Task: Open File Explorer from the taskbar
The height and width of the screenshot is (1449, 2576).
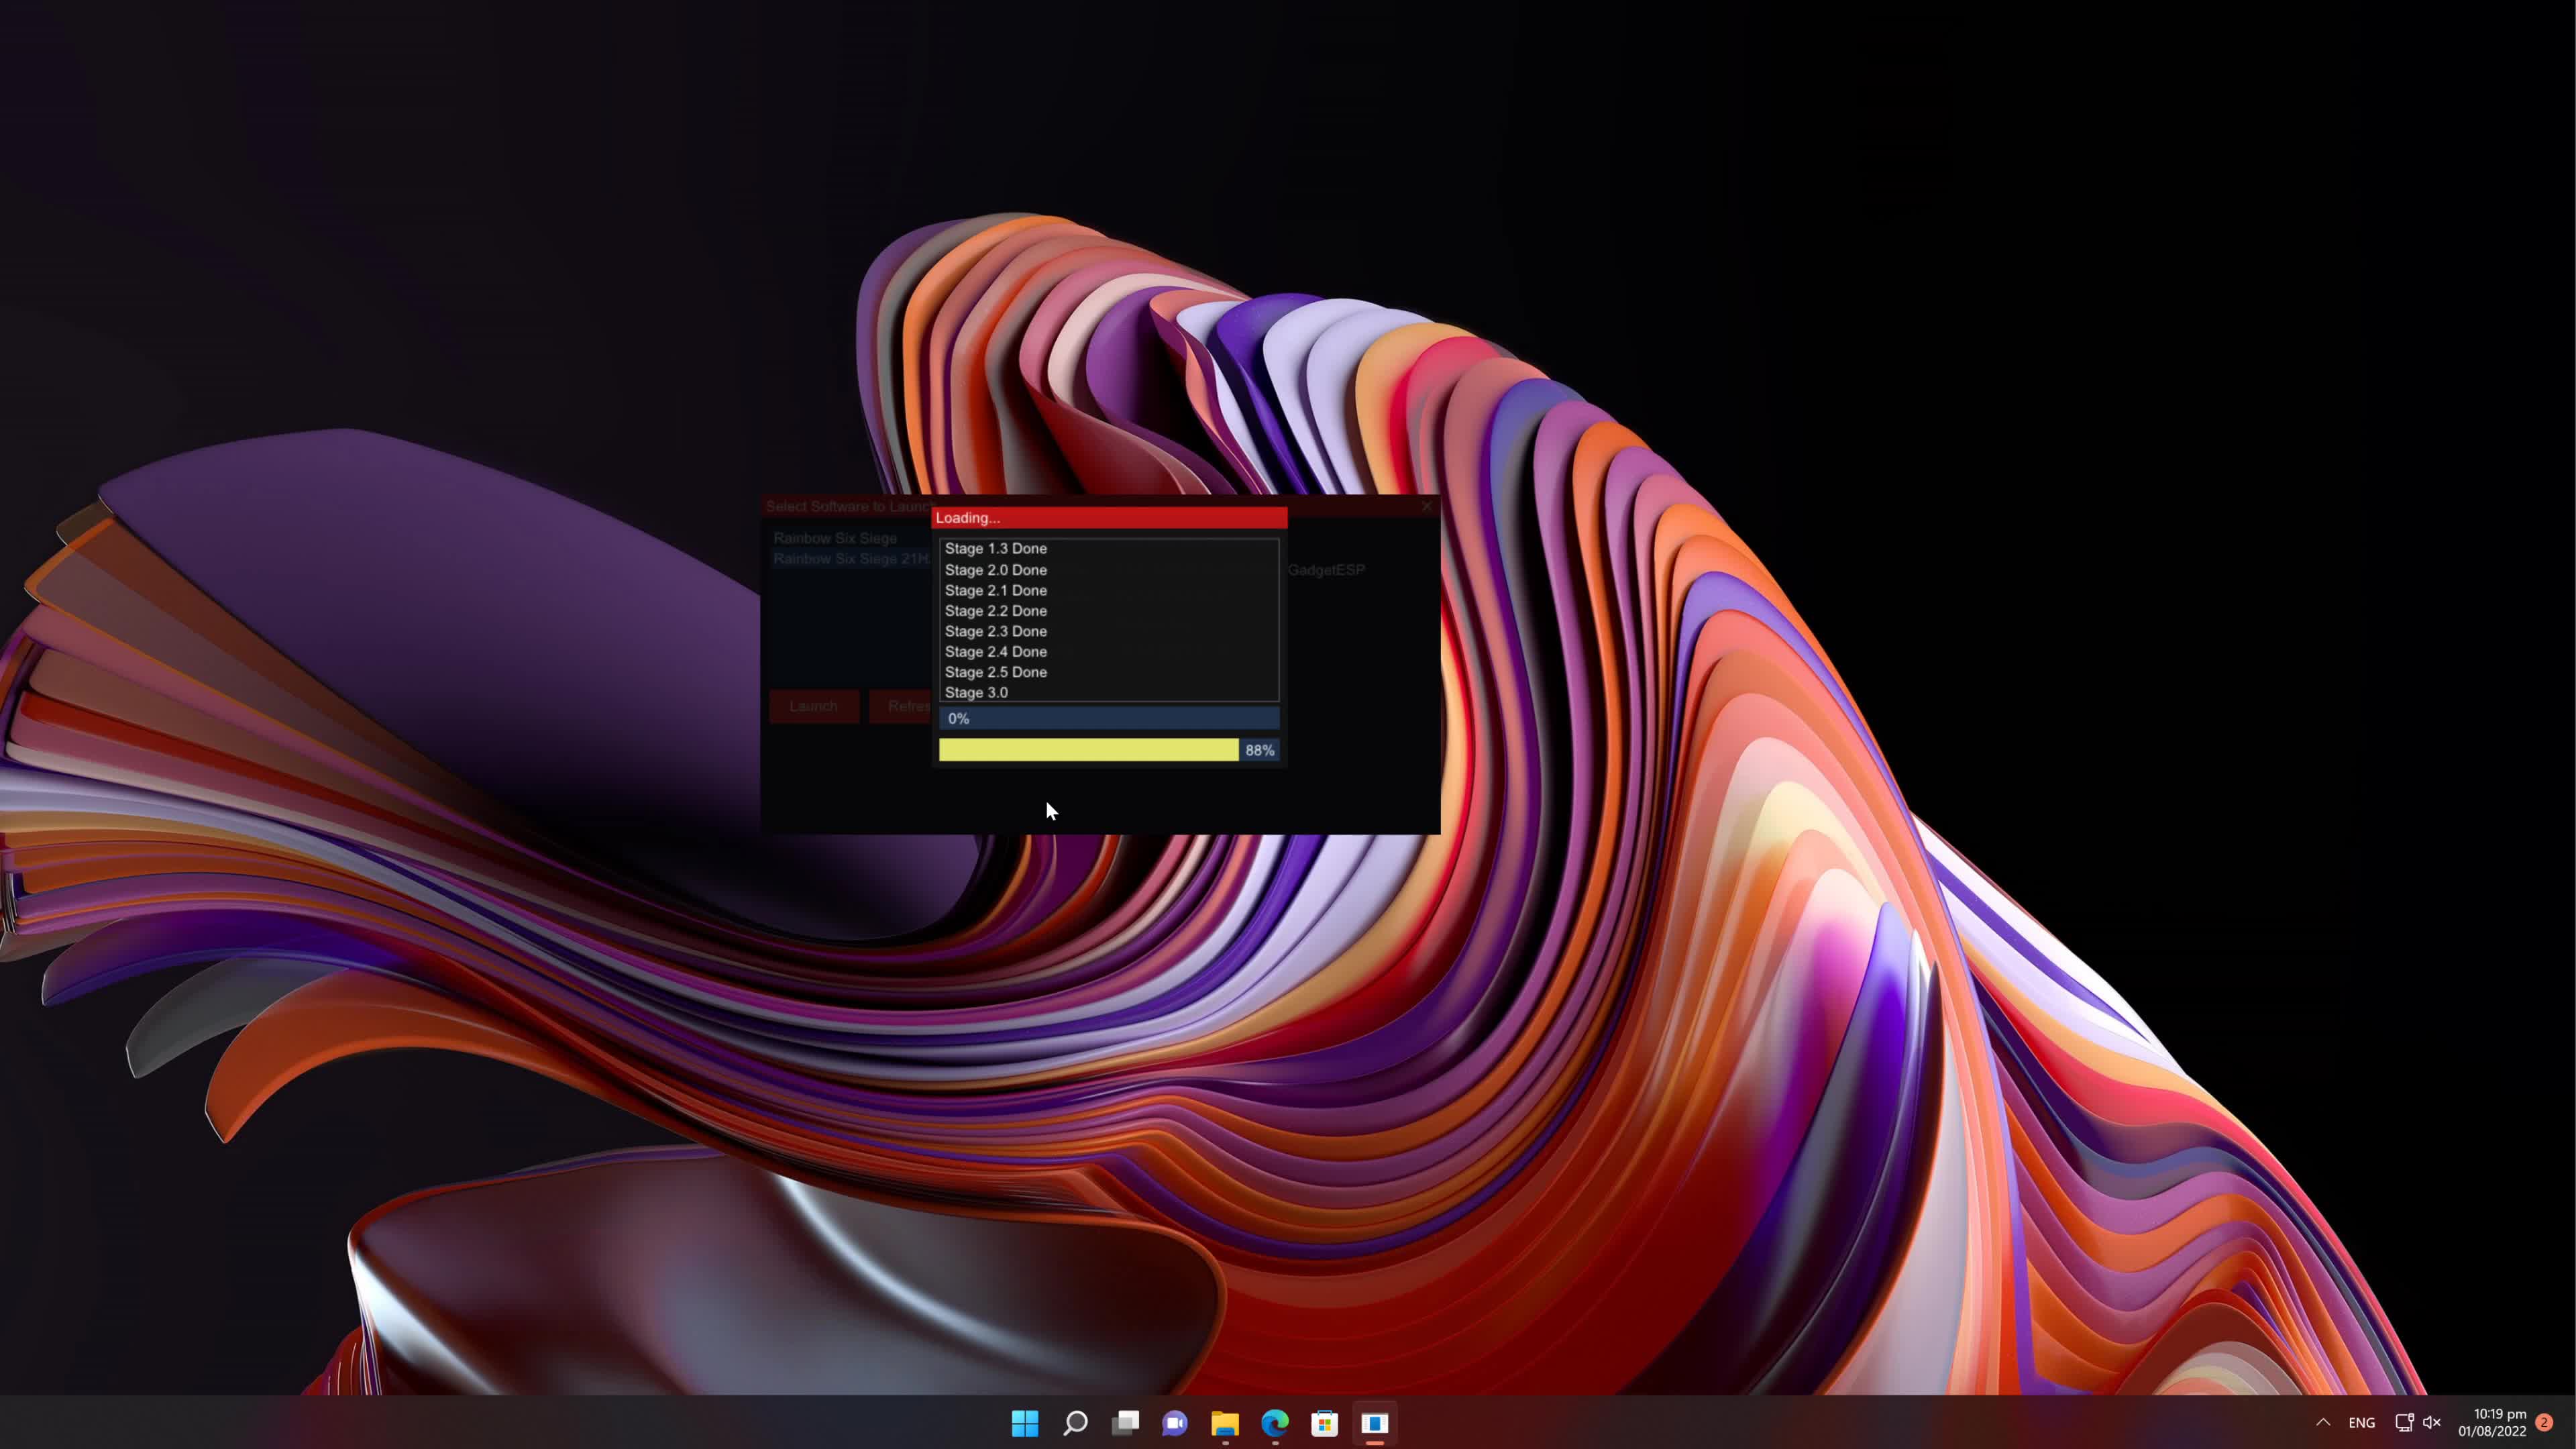Action: tap(1224, 1424)
